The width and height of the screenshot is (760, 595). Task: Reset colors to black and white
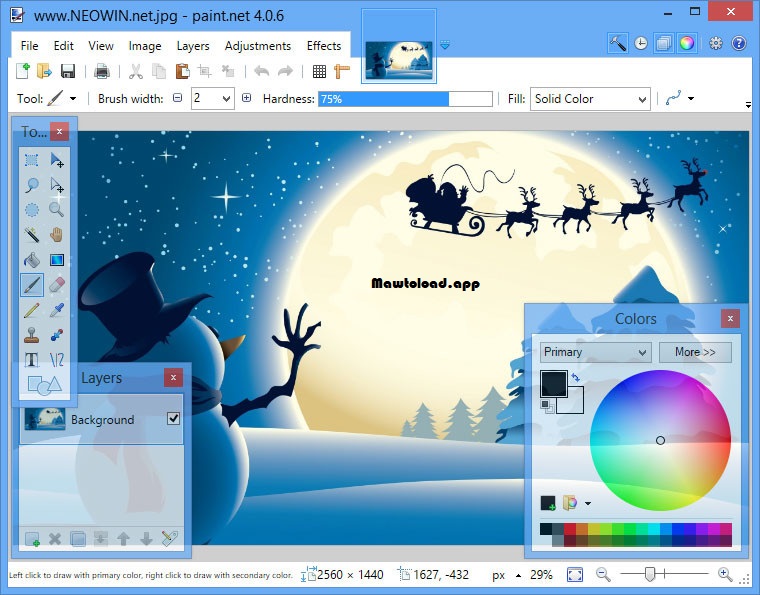click(x=547, y=406)
